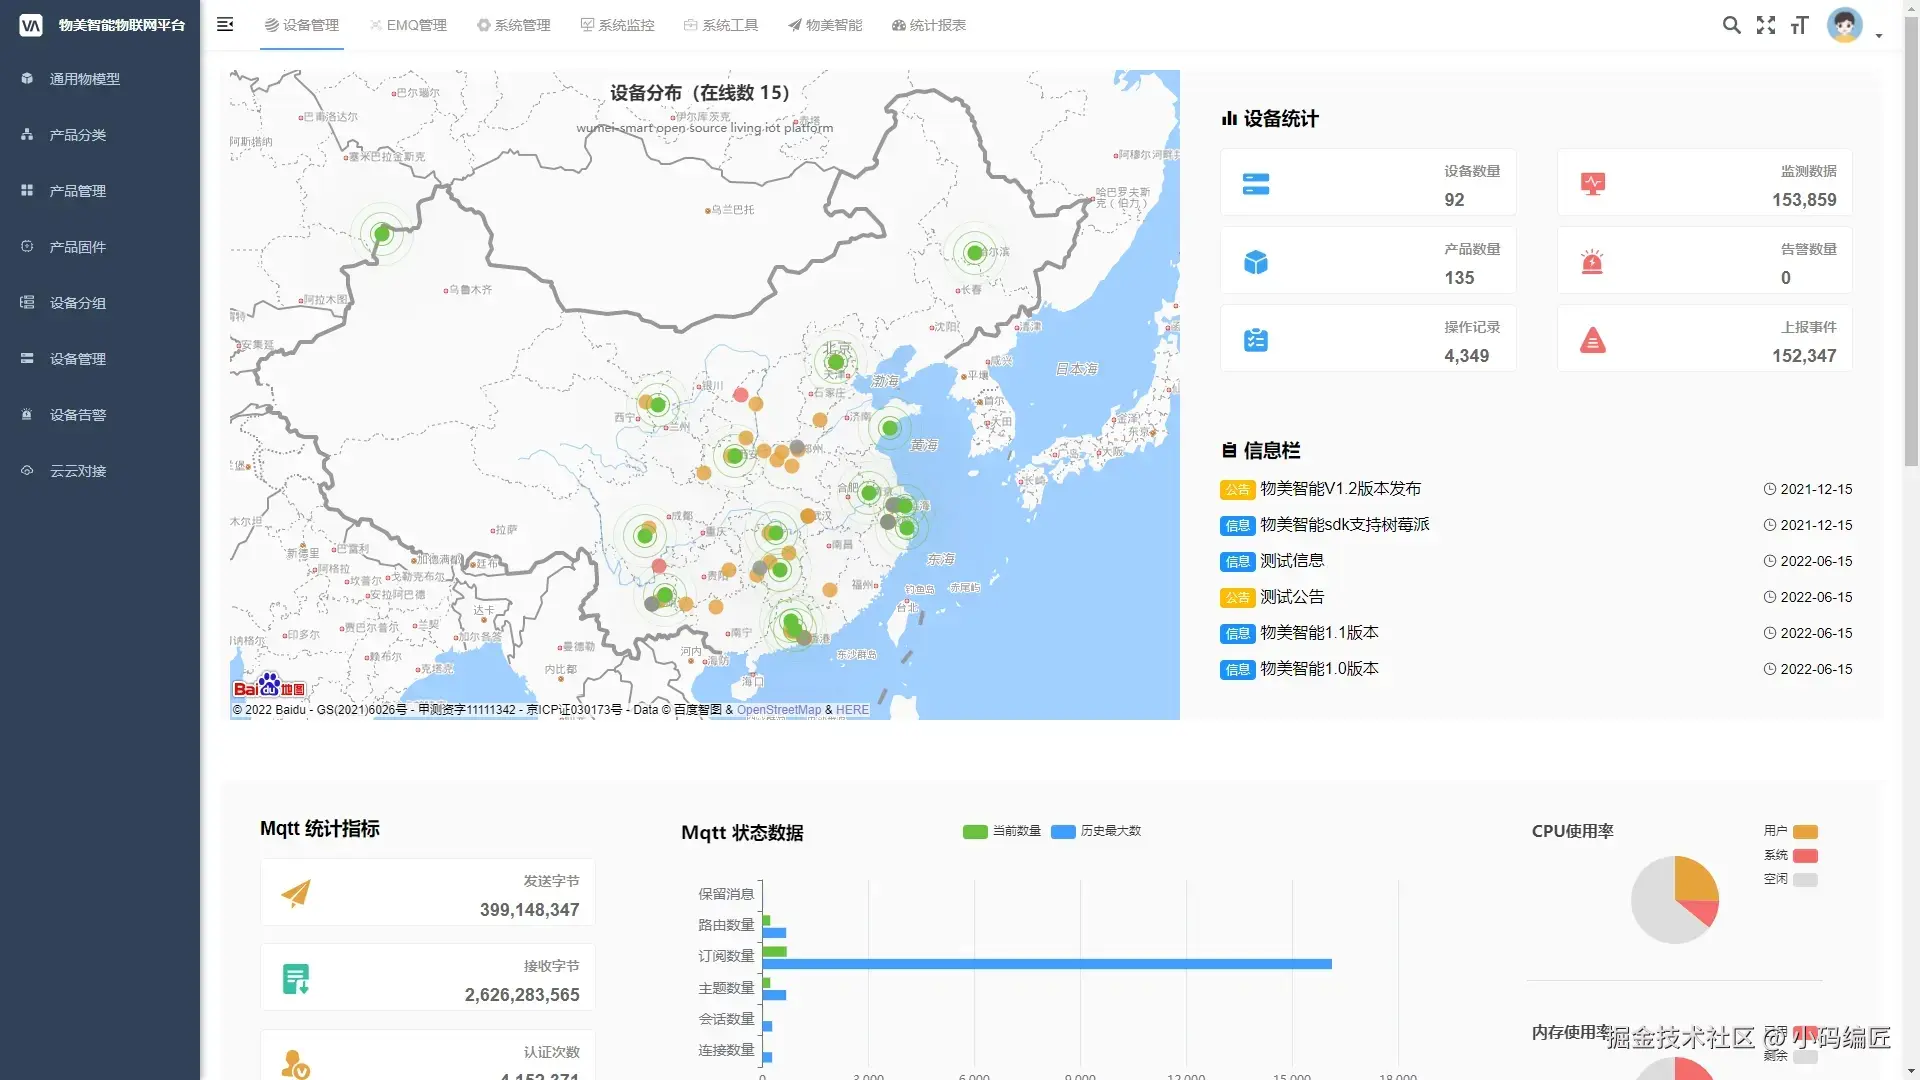Open 设备告警 in the sidebar
This screenshot has width=1920, height=1080.
click(78, 415)
